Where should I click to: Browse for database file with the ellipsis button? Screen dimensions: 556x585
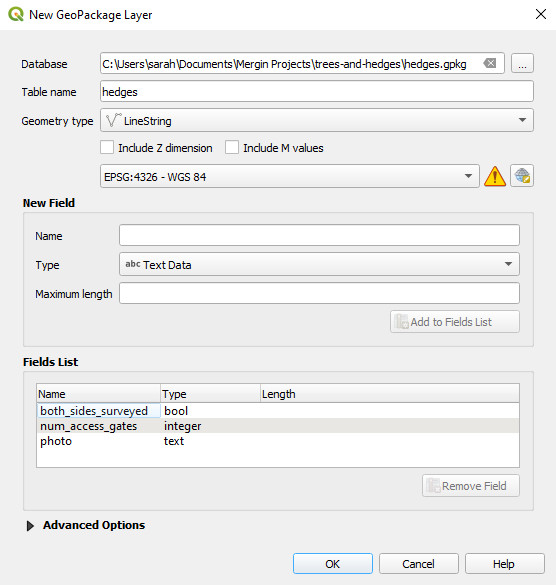coord(522,63)
